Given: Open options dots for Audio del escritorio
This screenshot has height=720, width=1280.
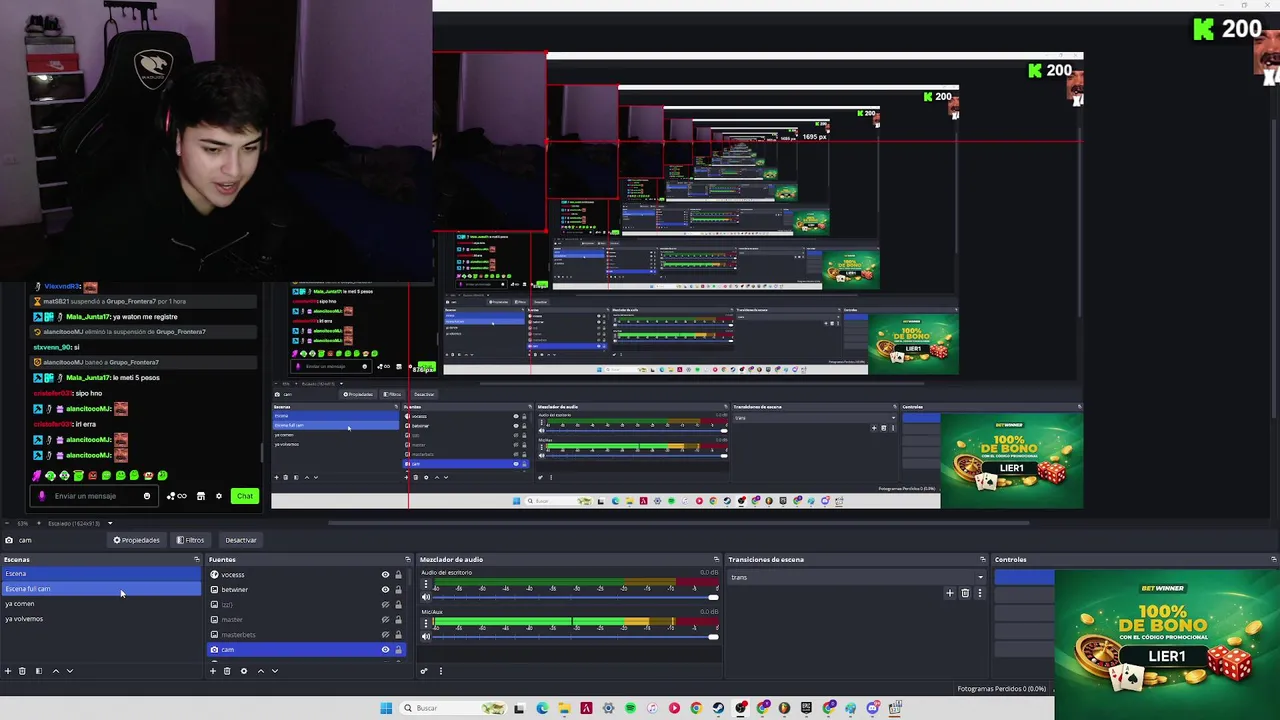Looking at the screenshot, I should click(426, 583).
